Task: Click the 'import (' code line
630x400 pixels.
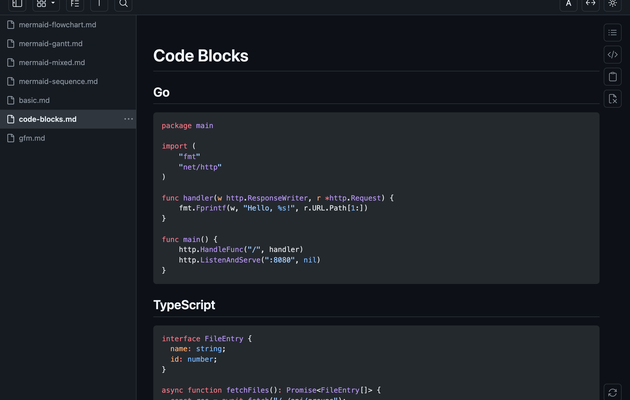Action: tap(178, 146)
